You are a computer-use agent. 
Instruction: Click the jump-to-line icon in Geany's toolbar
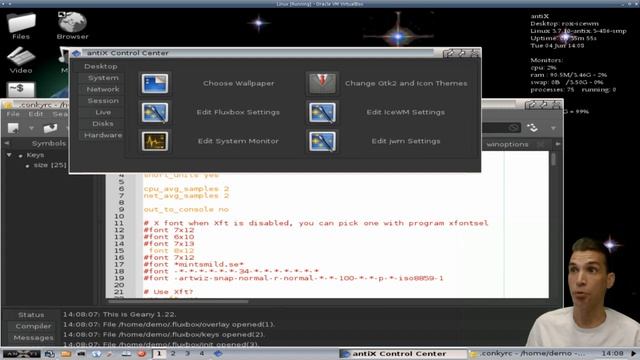(532, 128)
